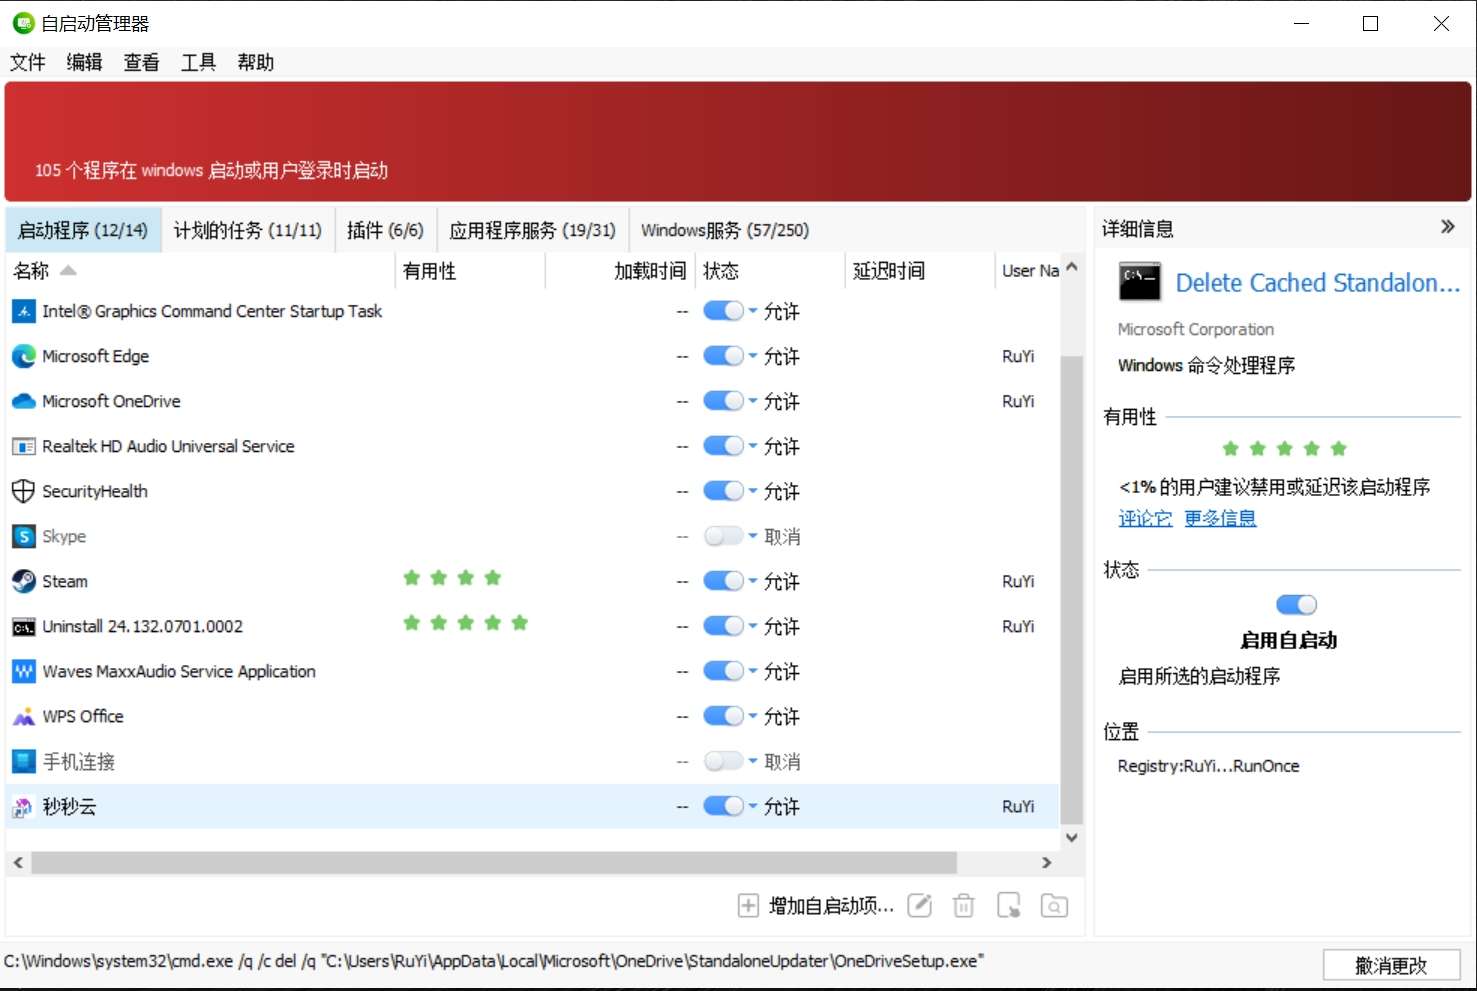Click the trash delete icon
The width and height of the screenshot is (1477, 991).
click(963, 905)
